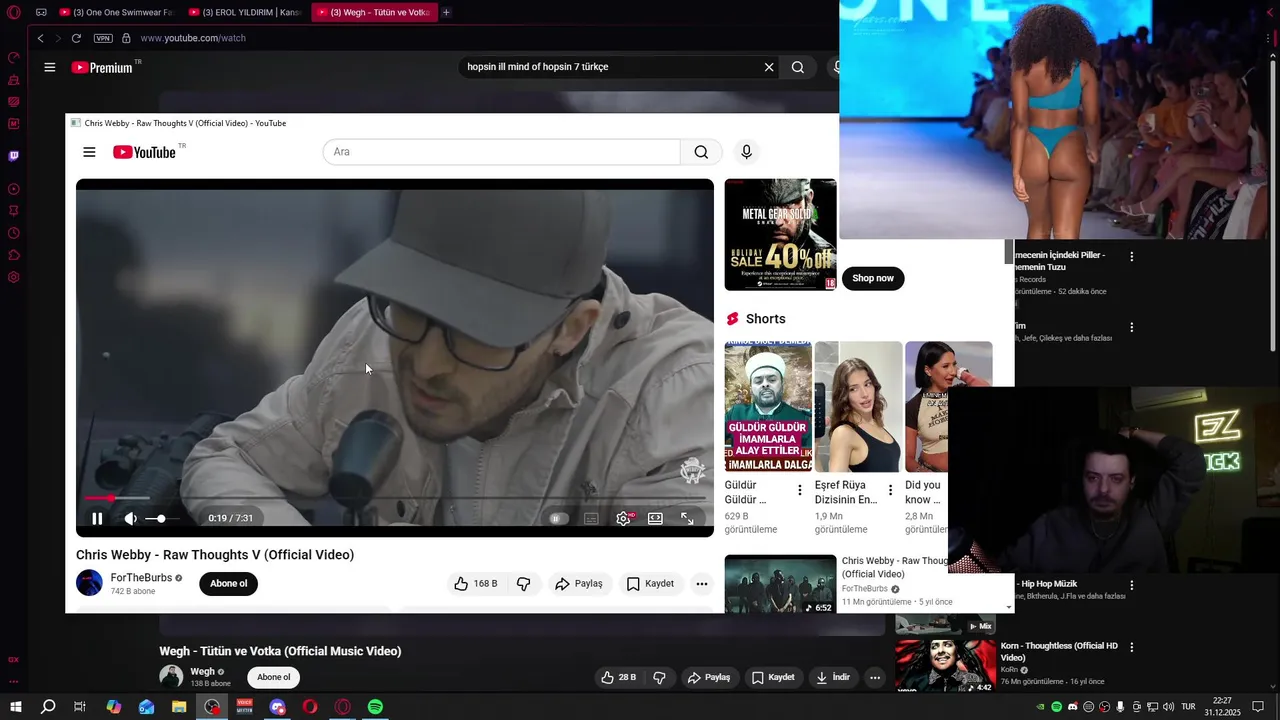Screen dimensions: 1280x720
Task: Pause the Chris Webby video
Action: click(97, 518)
